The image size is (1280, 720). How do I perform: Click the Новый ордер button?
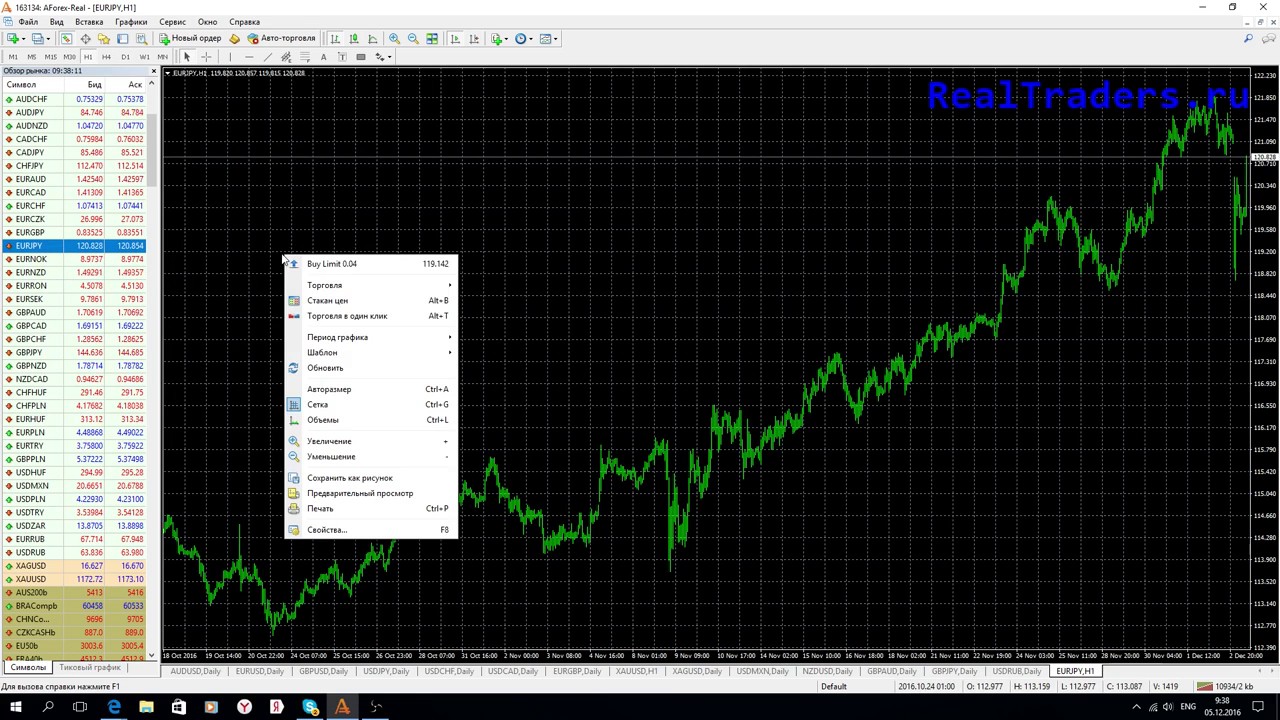[190, 39]
